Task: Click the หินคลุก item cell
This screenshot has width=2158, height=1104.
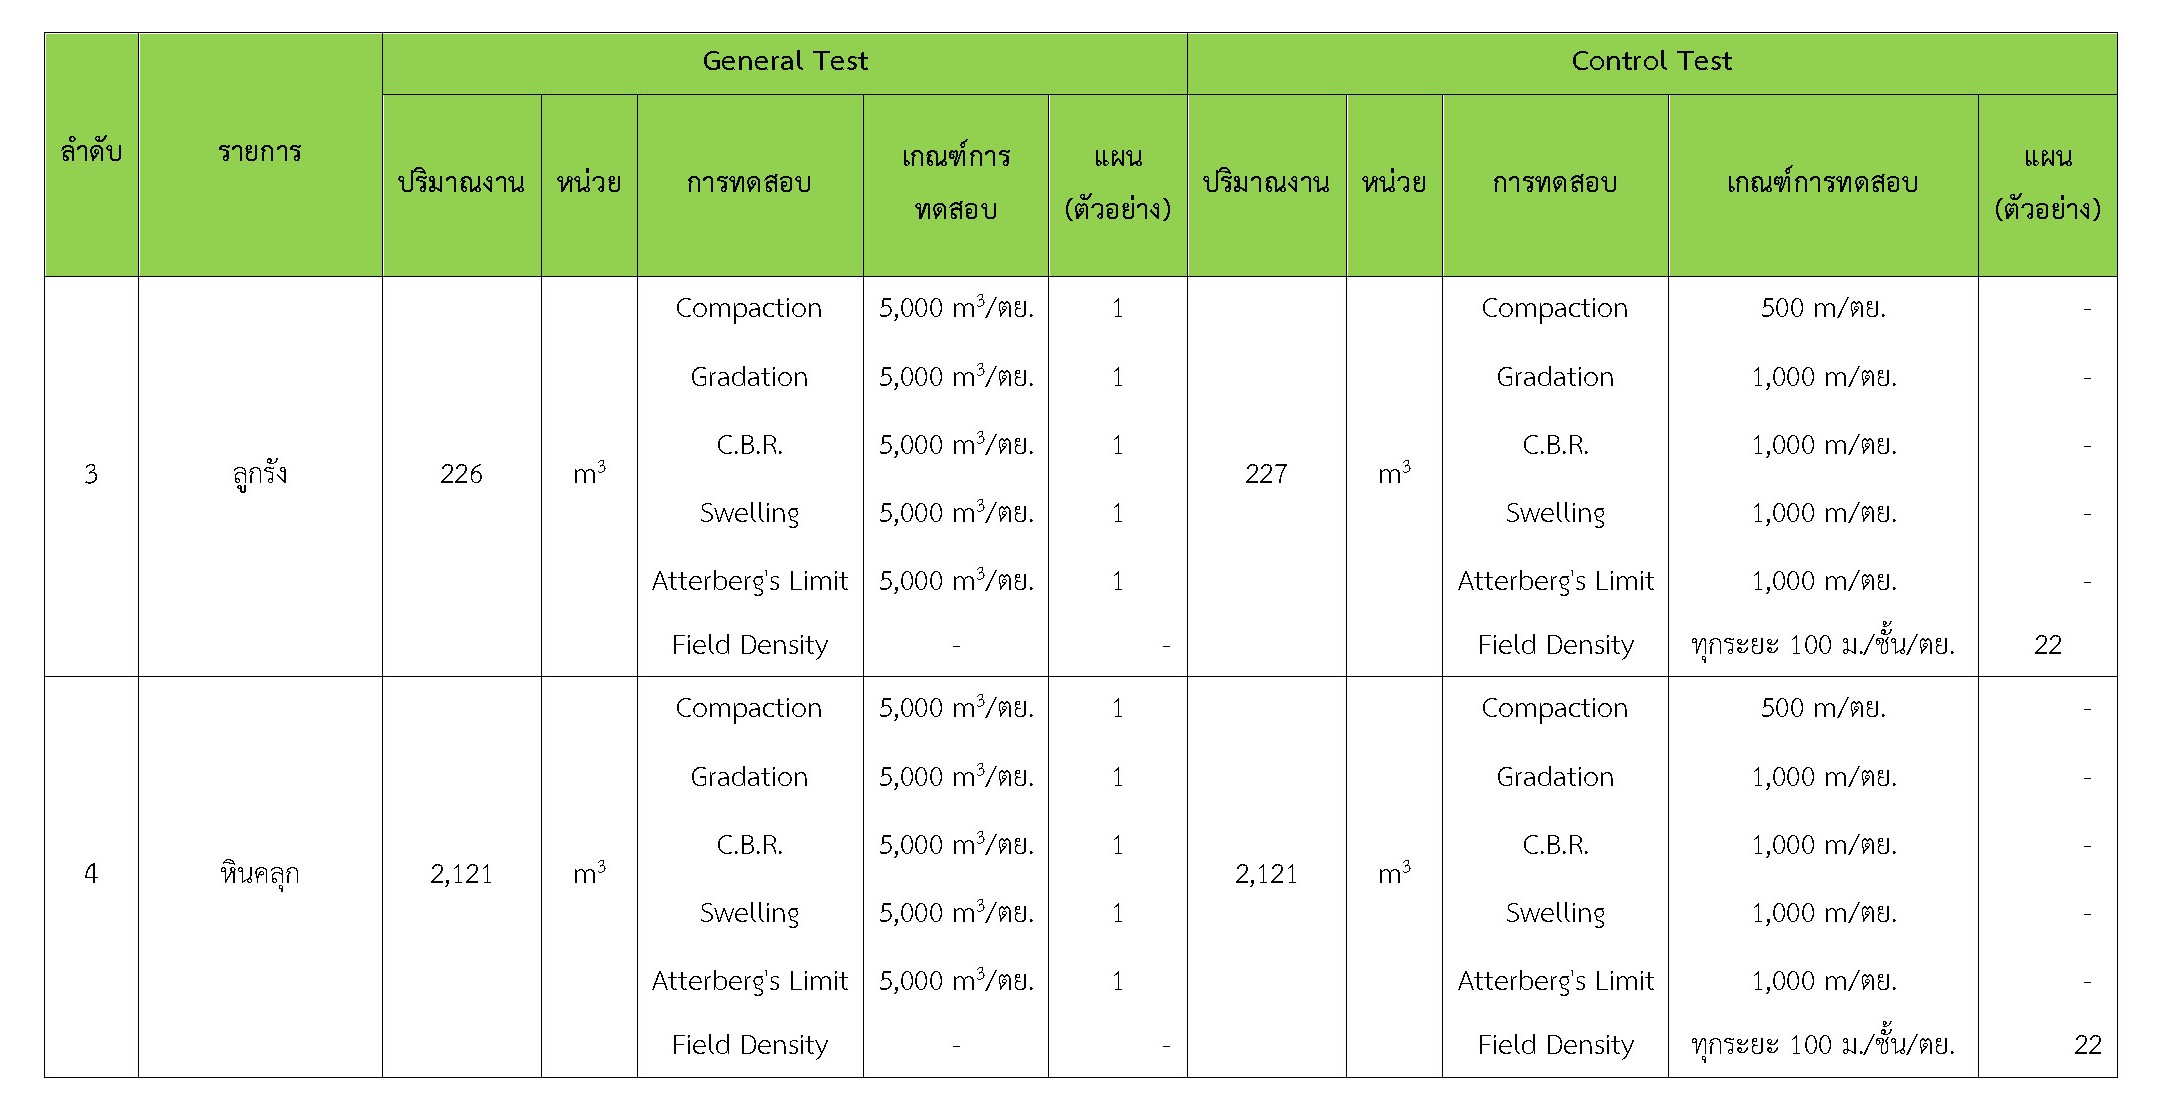Action: [260, 875]
